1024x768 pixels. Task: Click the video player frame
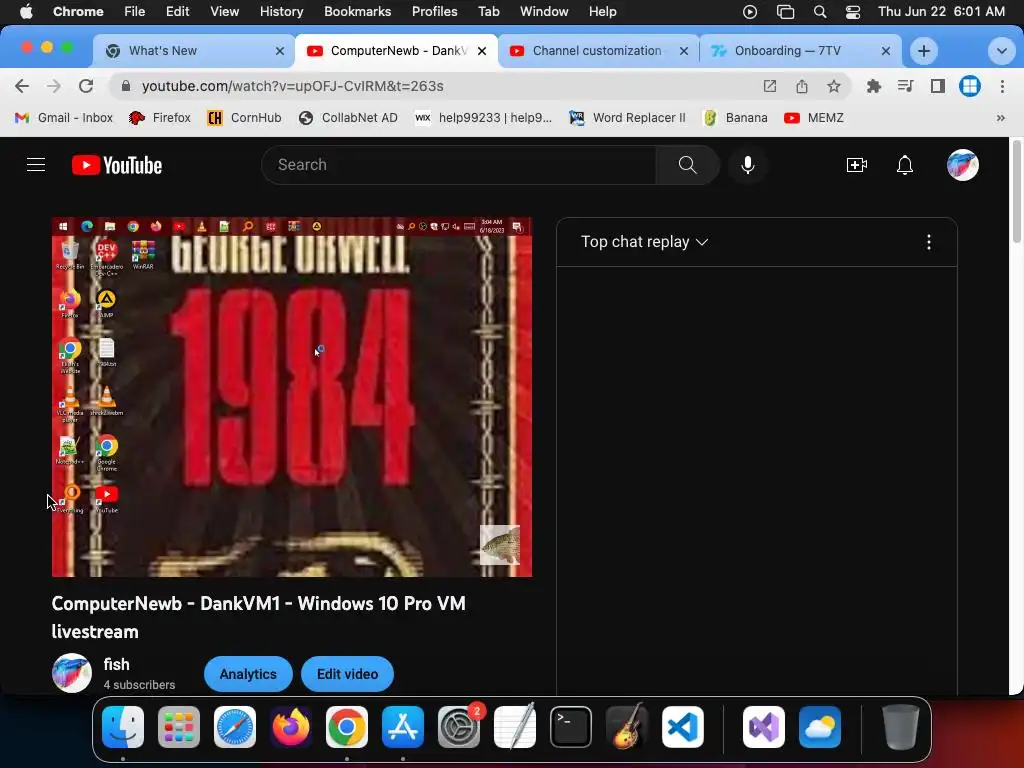(292, 397)
